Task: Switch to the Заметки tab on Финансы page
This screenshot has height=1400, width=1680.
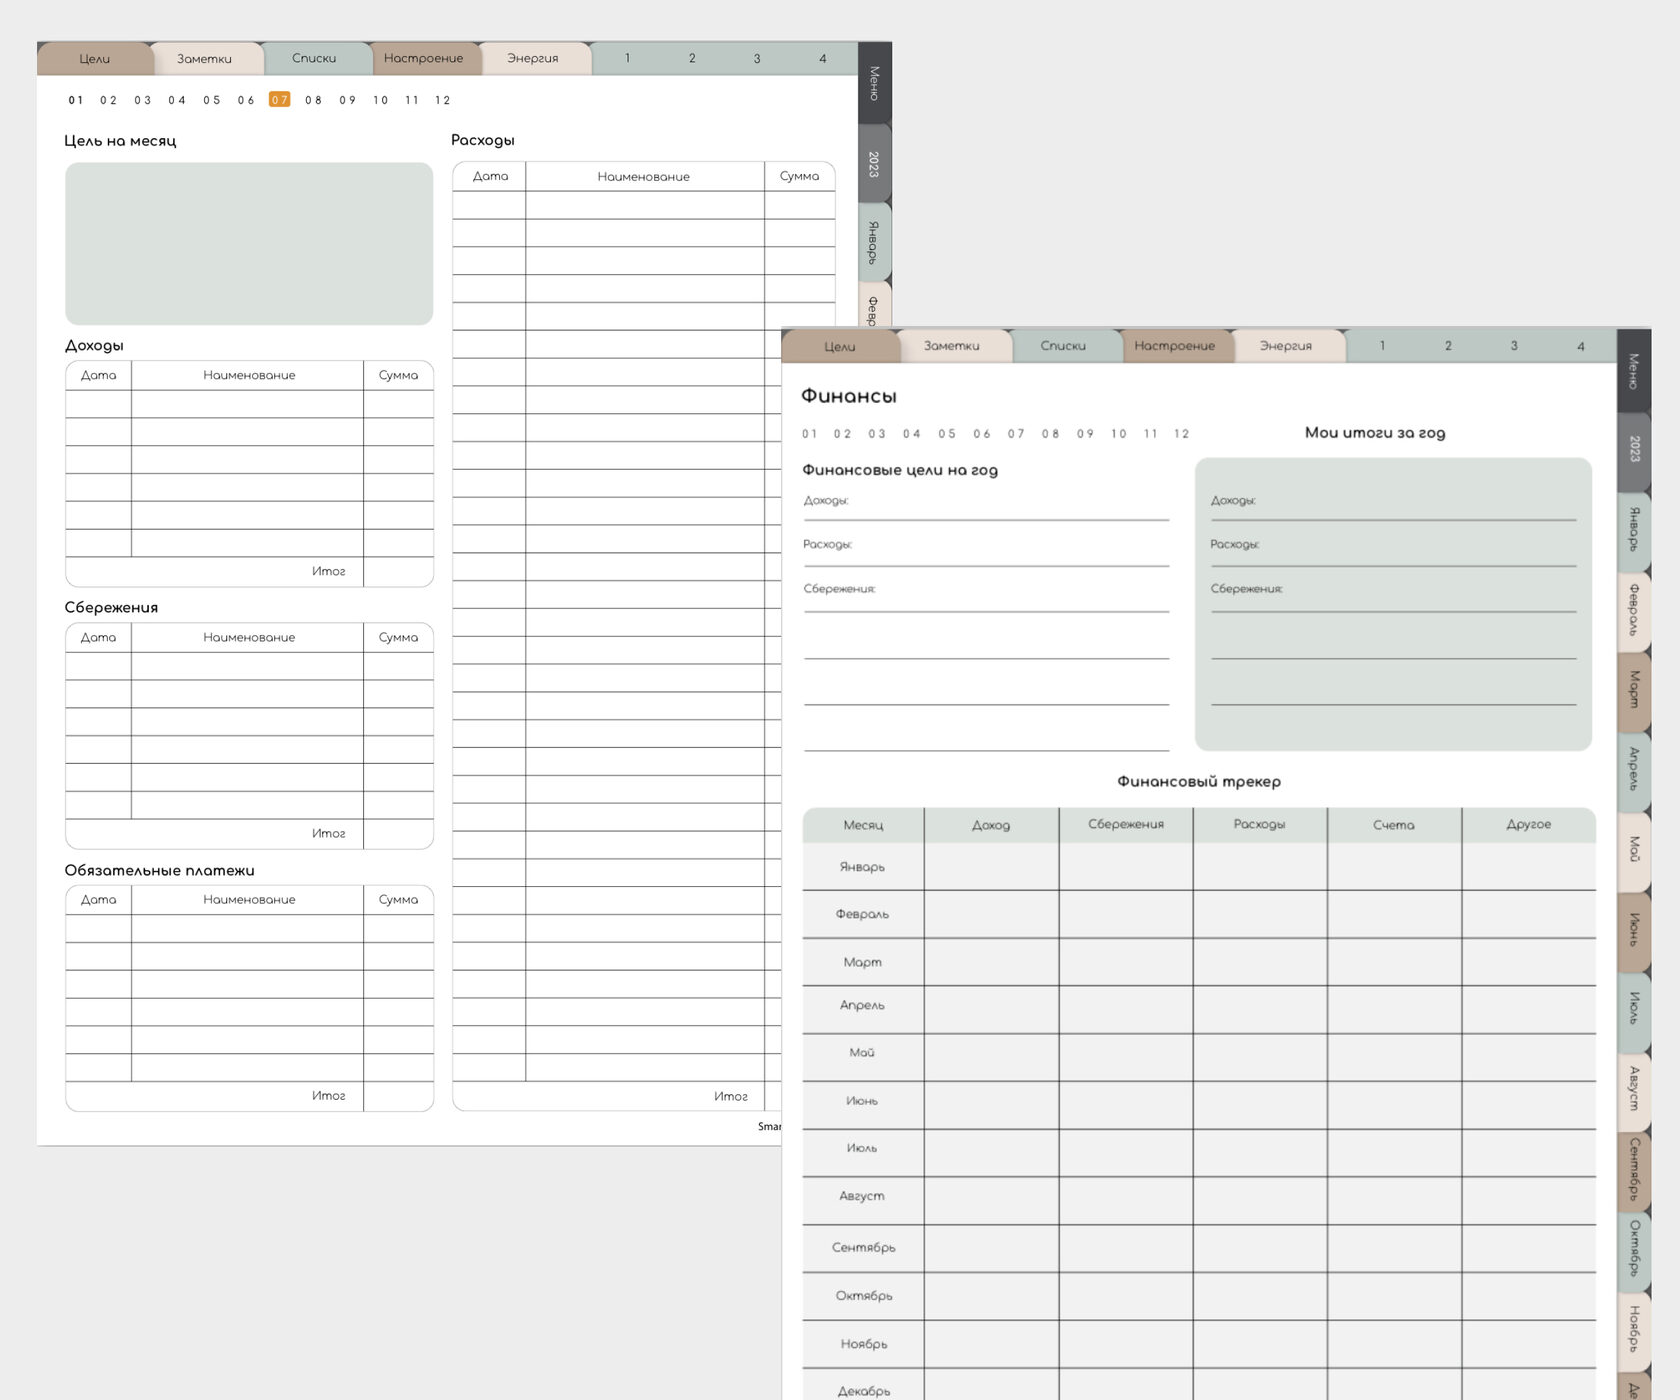Action: 951,346
